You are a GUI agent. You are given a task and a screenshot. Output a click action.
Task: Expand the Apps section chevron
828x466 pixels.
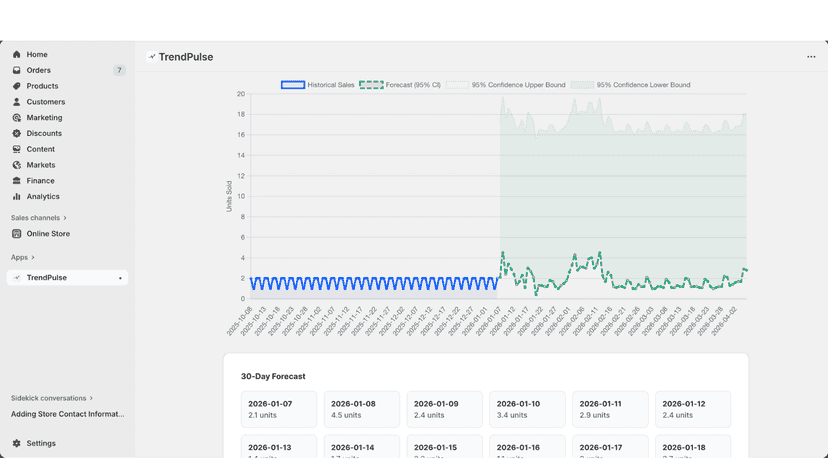pyautogui.click(x=33, y=257)
